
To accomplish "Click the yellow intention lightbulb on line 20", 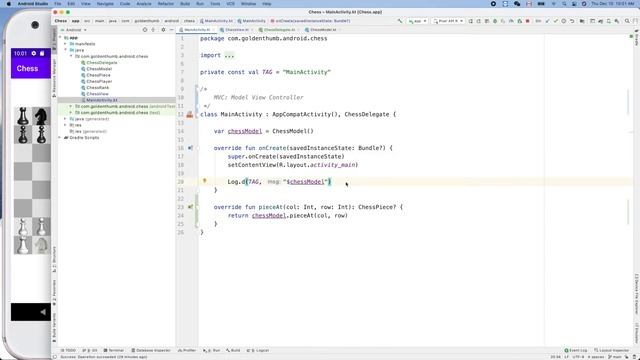I will [x=204, y=181].
